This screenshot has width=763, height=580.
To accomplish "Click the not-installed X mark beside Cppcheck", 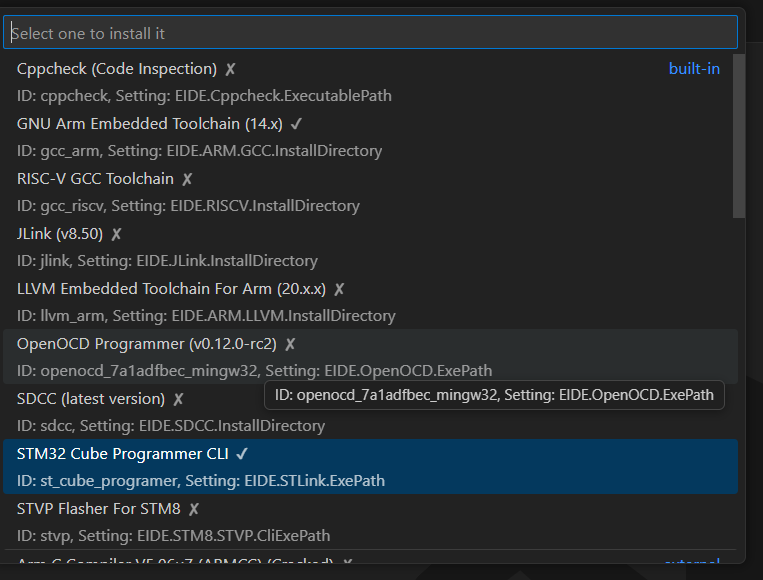I will point(230,70).
